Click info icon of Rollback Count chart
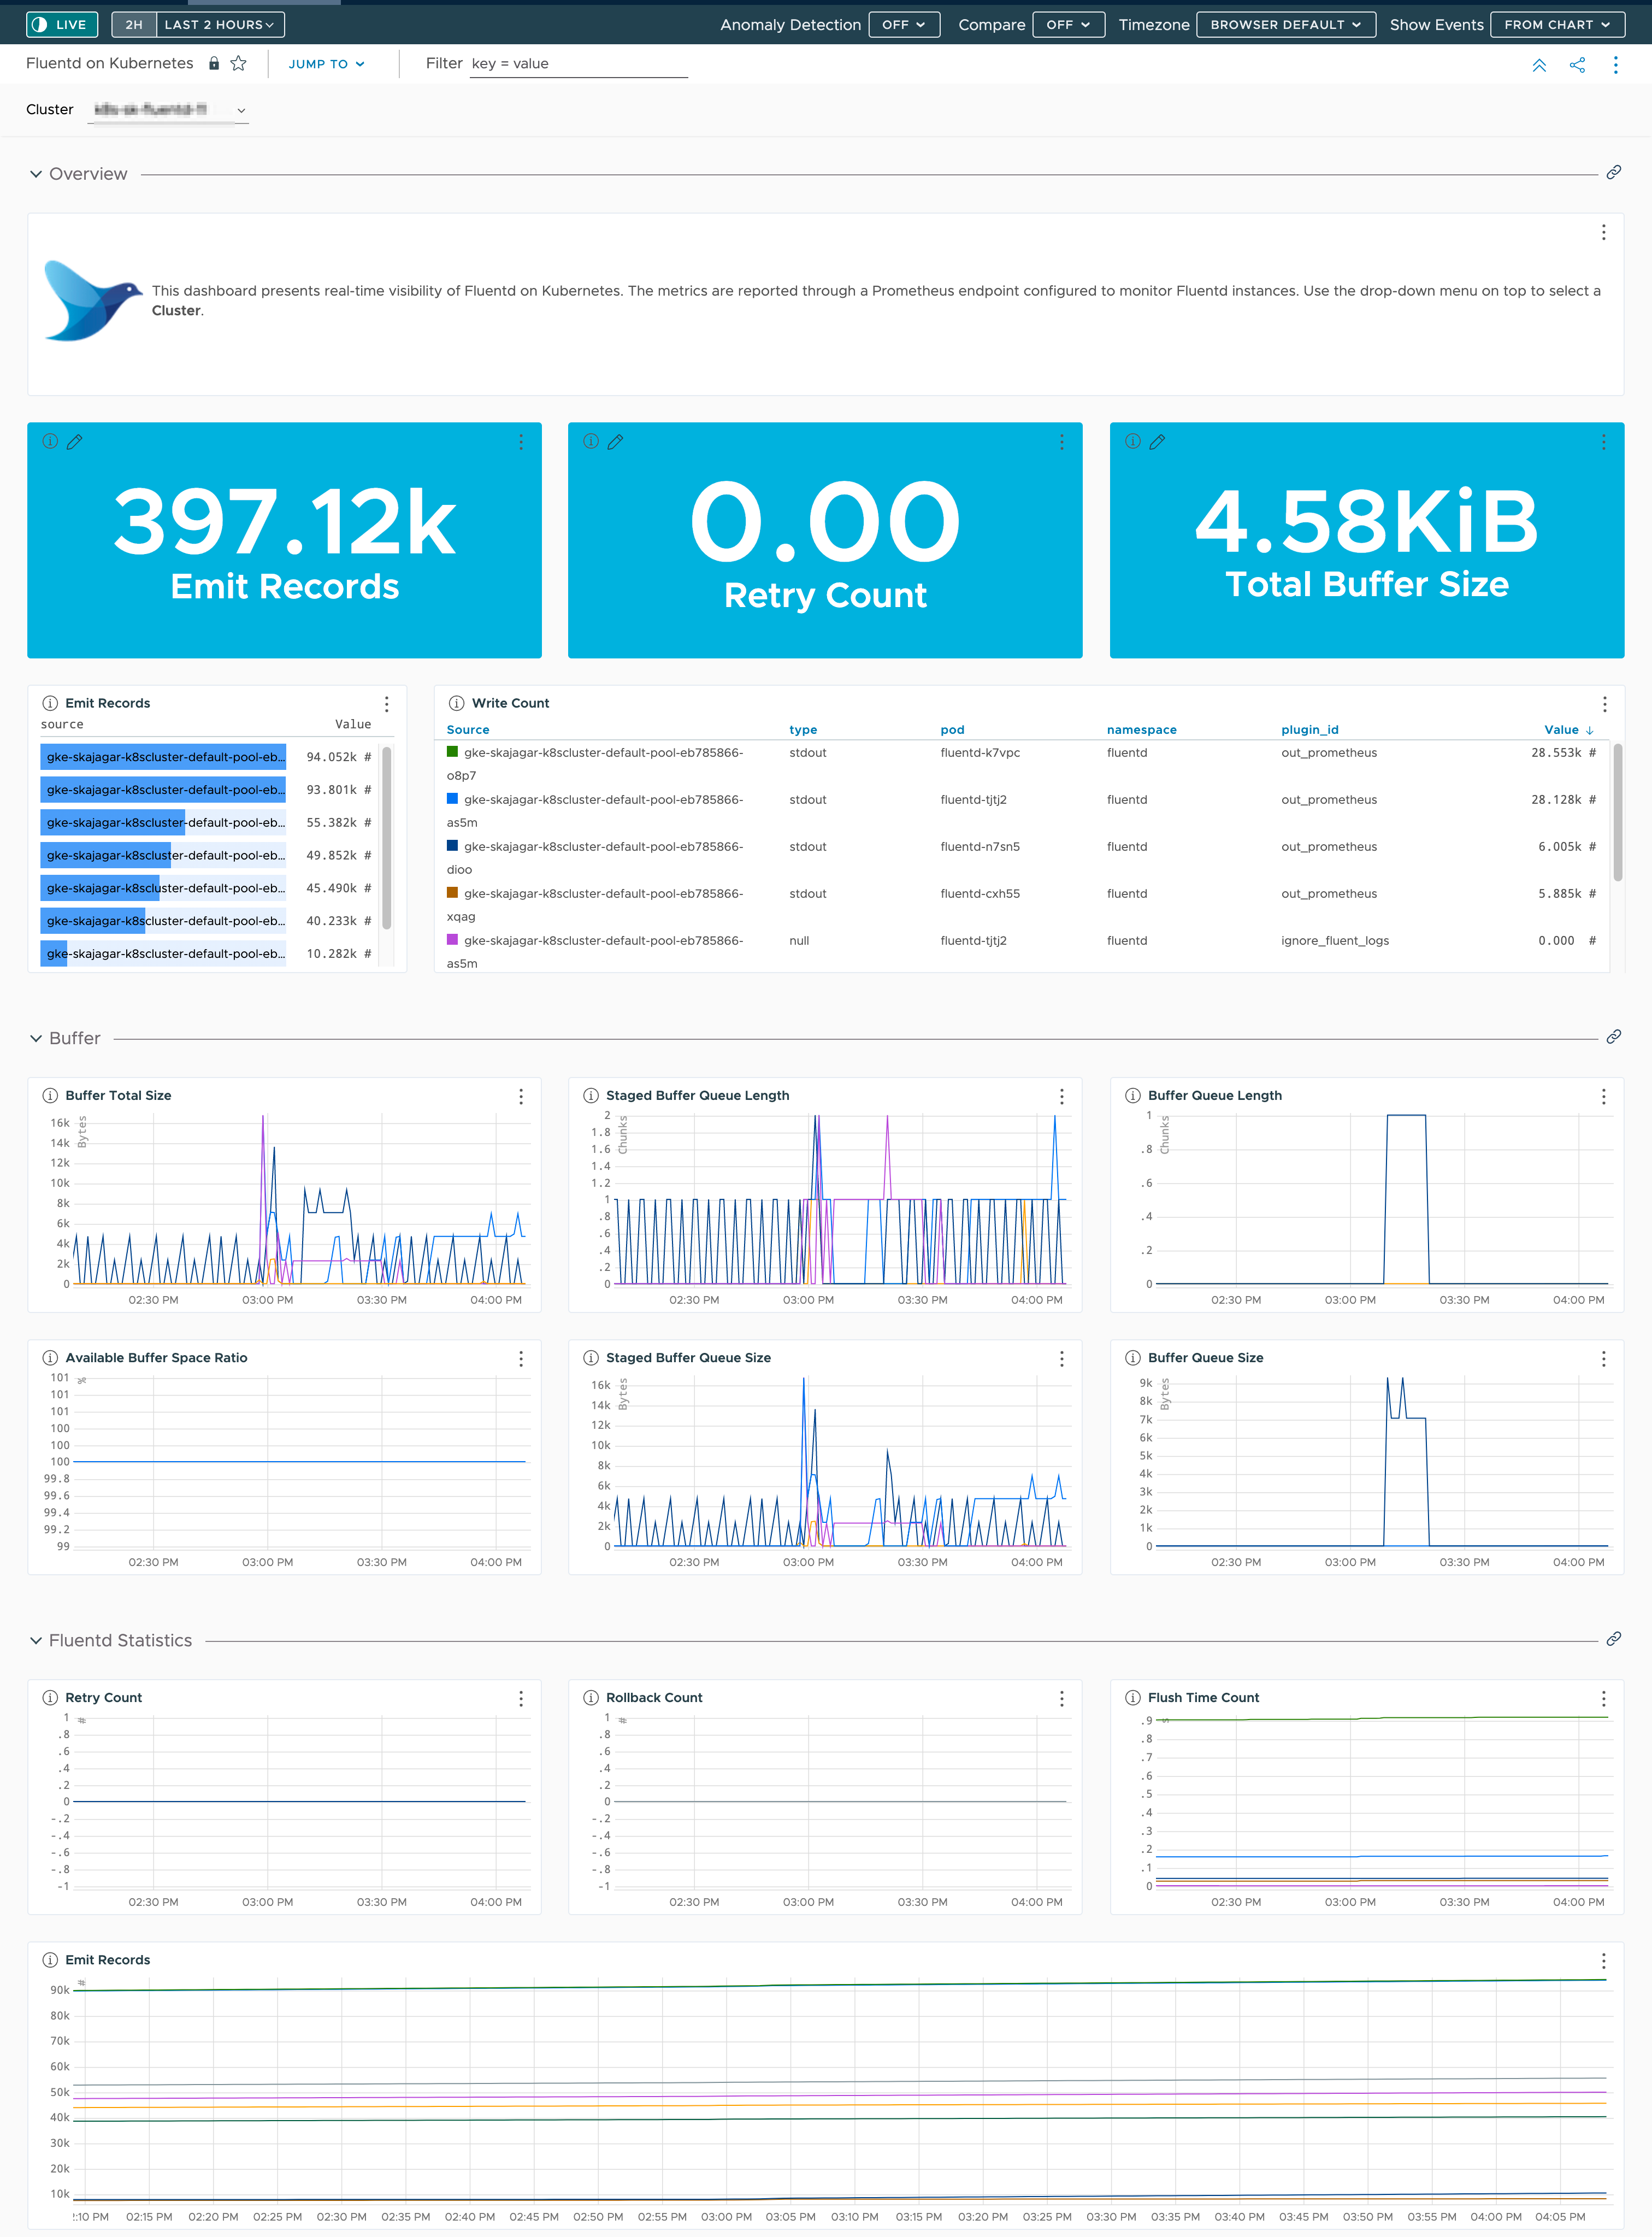Viewport: 1652px width, 2237px height. click(591, 1697)
